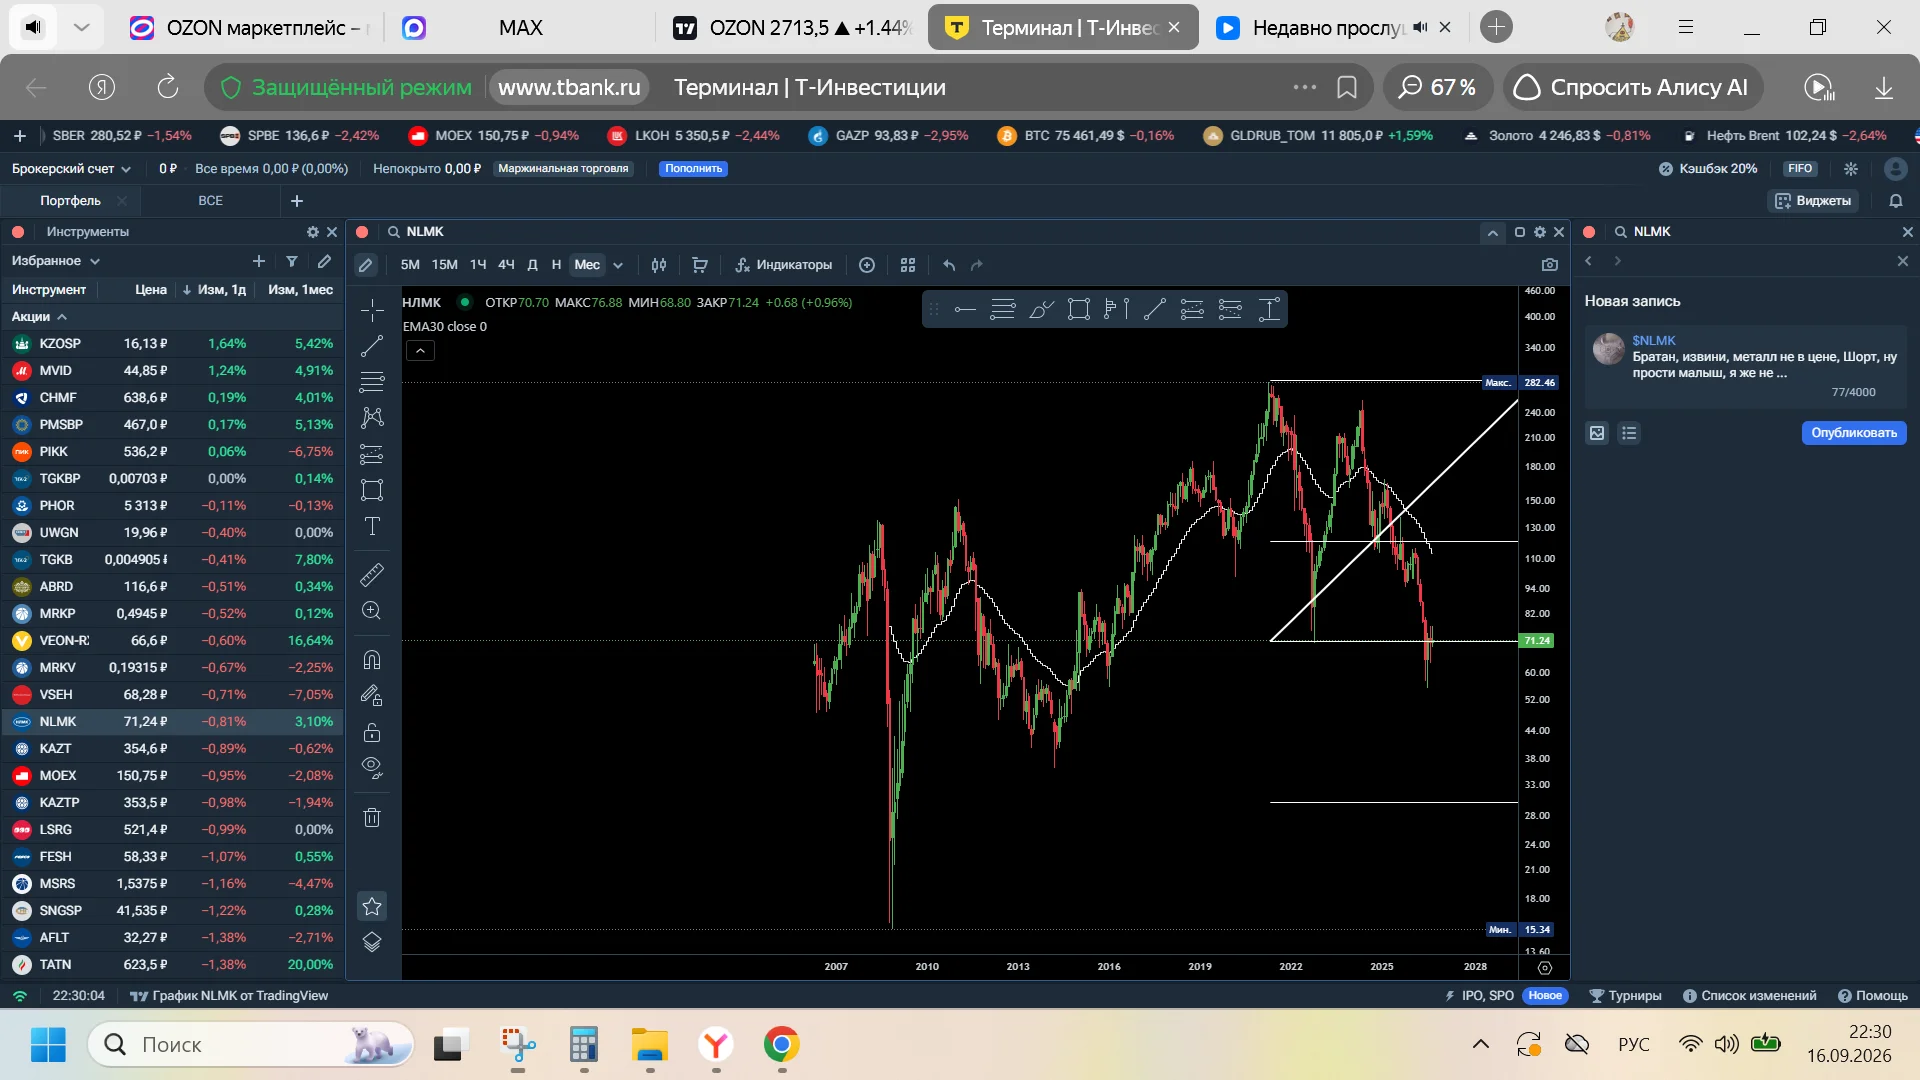Select the horizontal line tool in floating toolbar

click(x=965, y=310)
